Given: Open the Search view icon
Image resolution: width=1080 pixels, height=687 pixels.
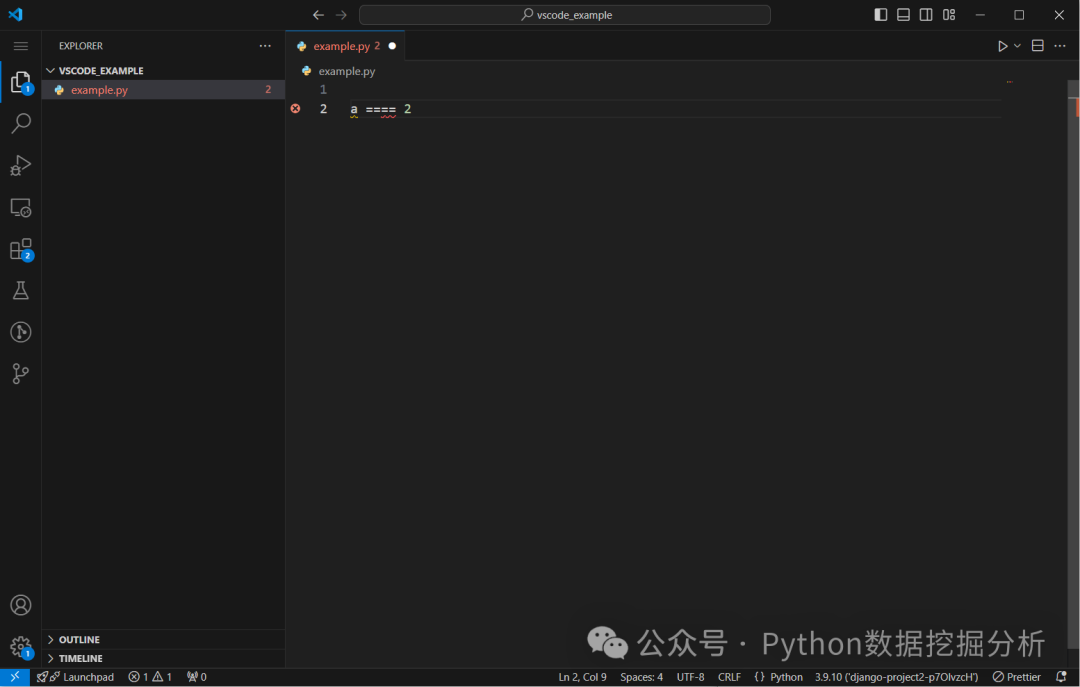Looking at the screenshot, I should pyautogui.click(x=21, y=123).
